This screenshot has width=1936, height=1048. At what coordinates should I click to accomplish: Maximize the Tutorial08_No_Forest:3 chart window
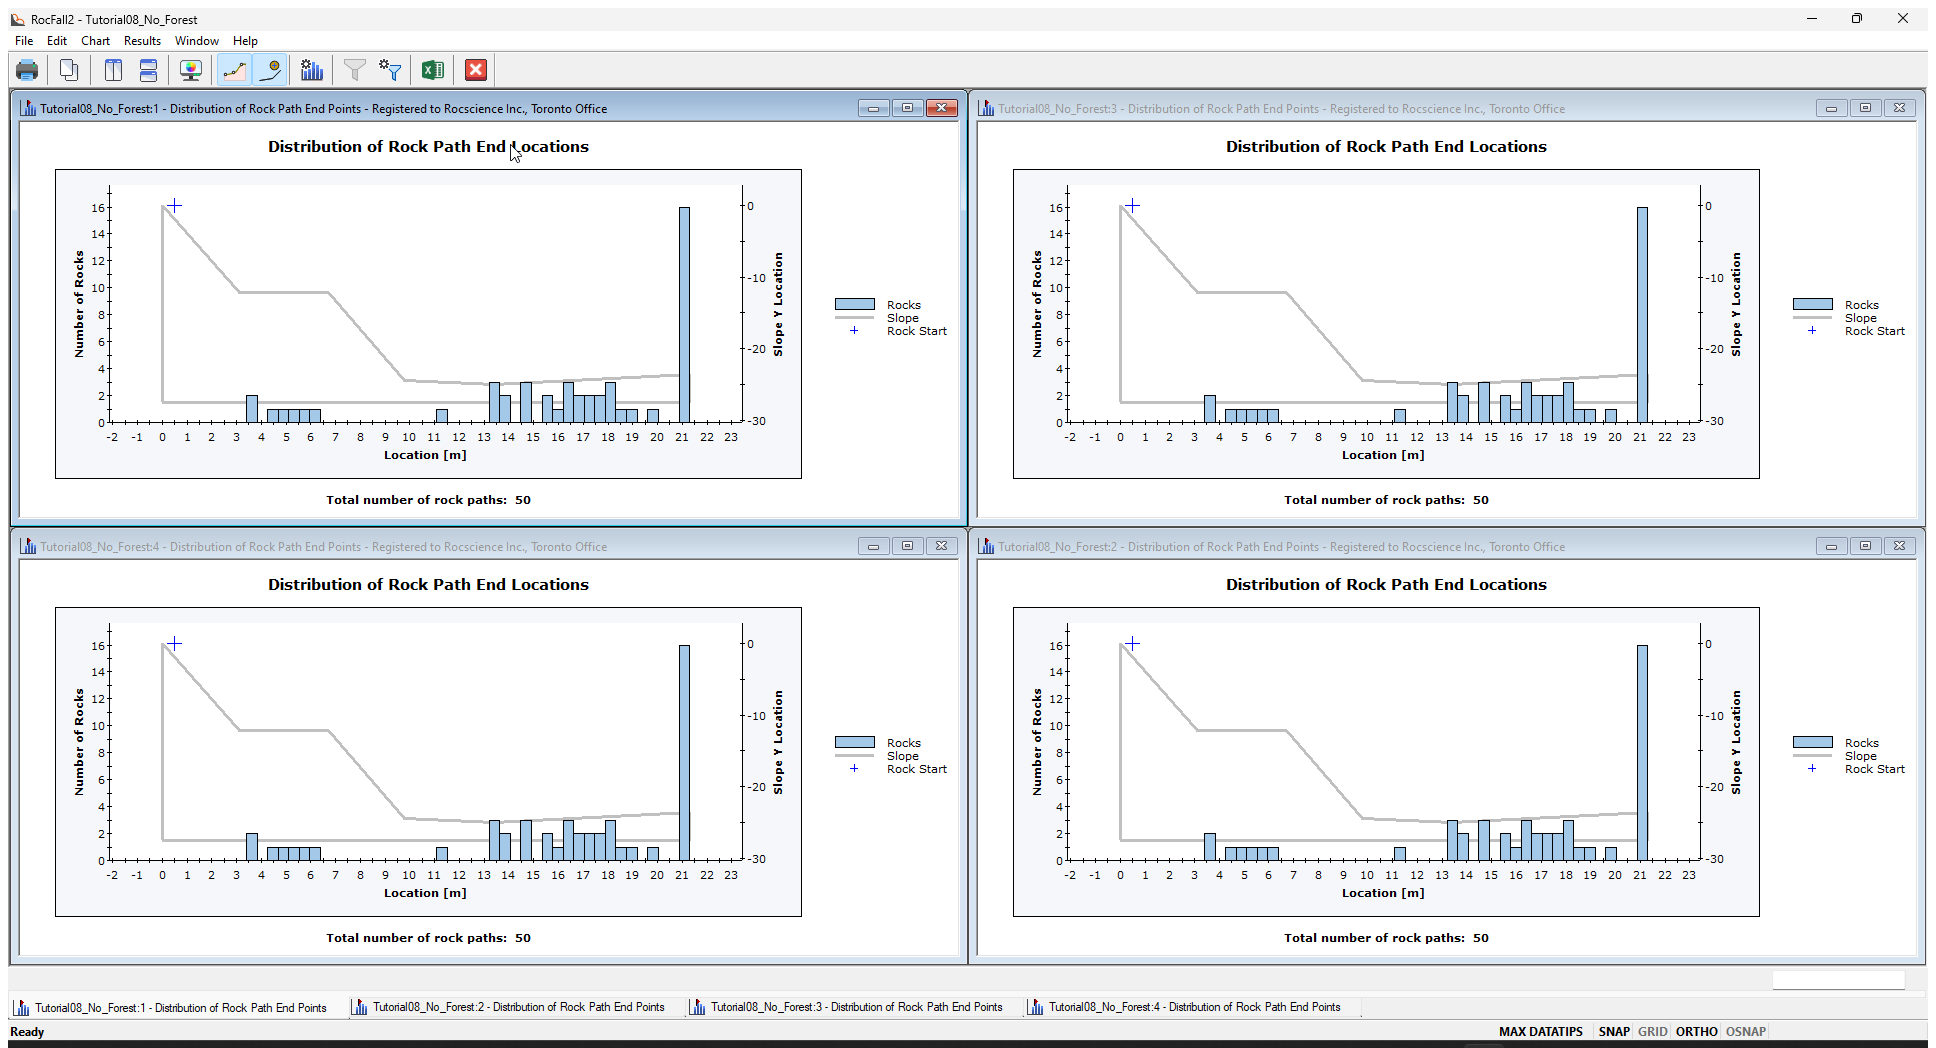1865,108
